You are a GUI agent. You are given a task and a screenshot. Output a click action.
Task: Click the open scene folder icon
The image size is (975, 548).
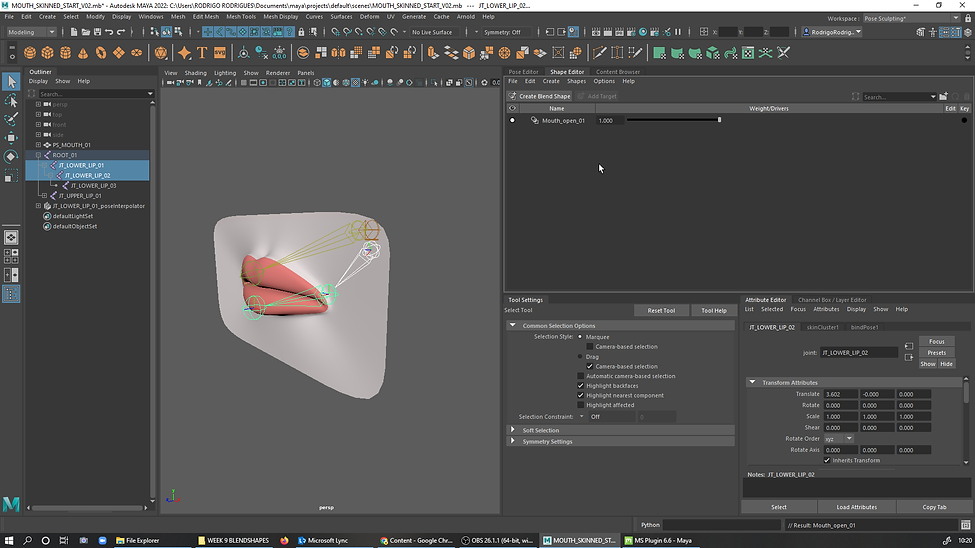click(86, 32)
